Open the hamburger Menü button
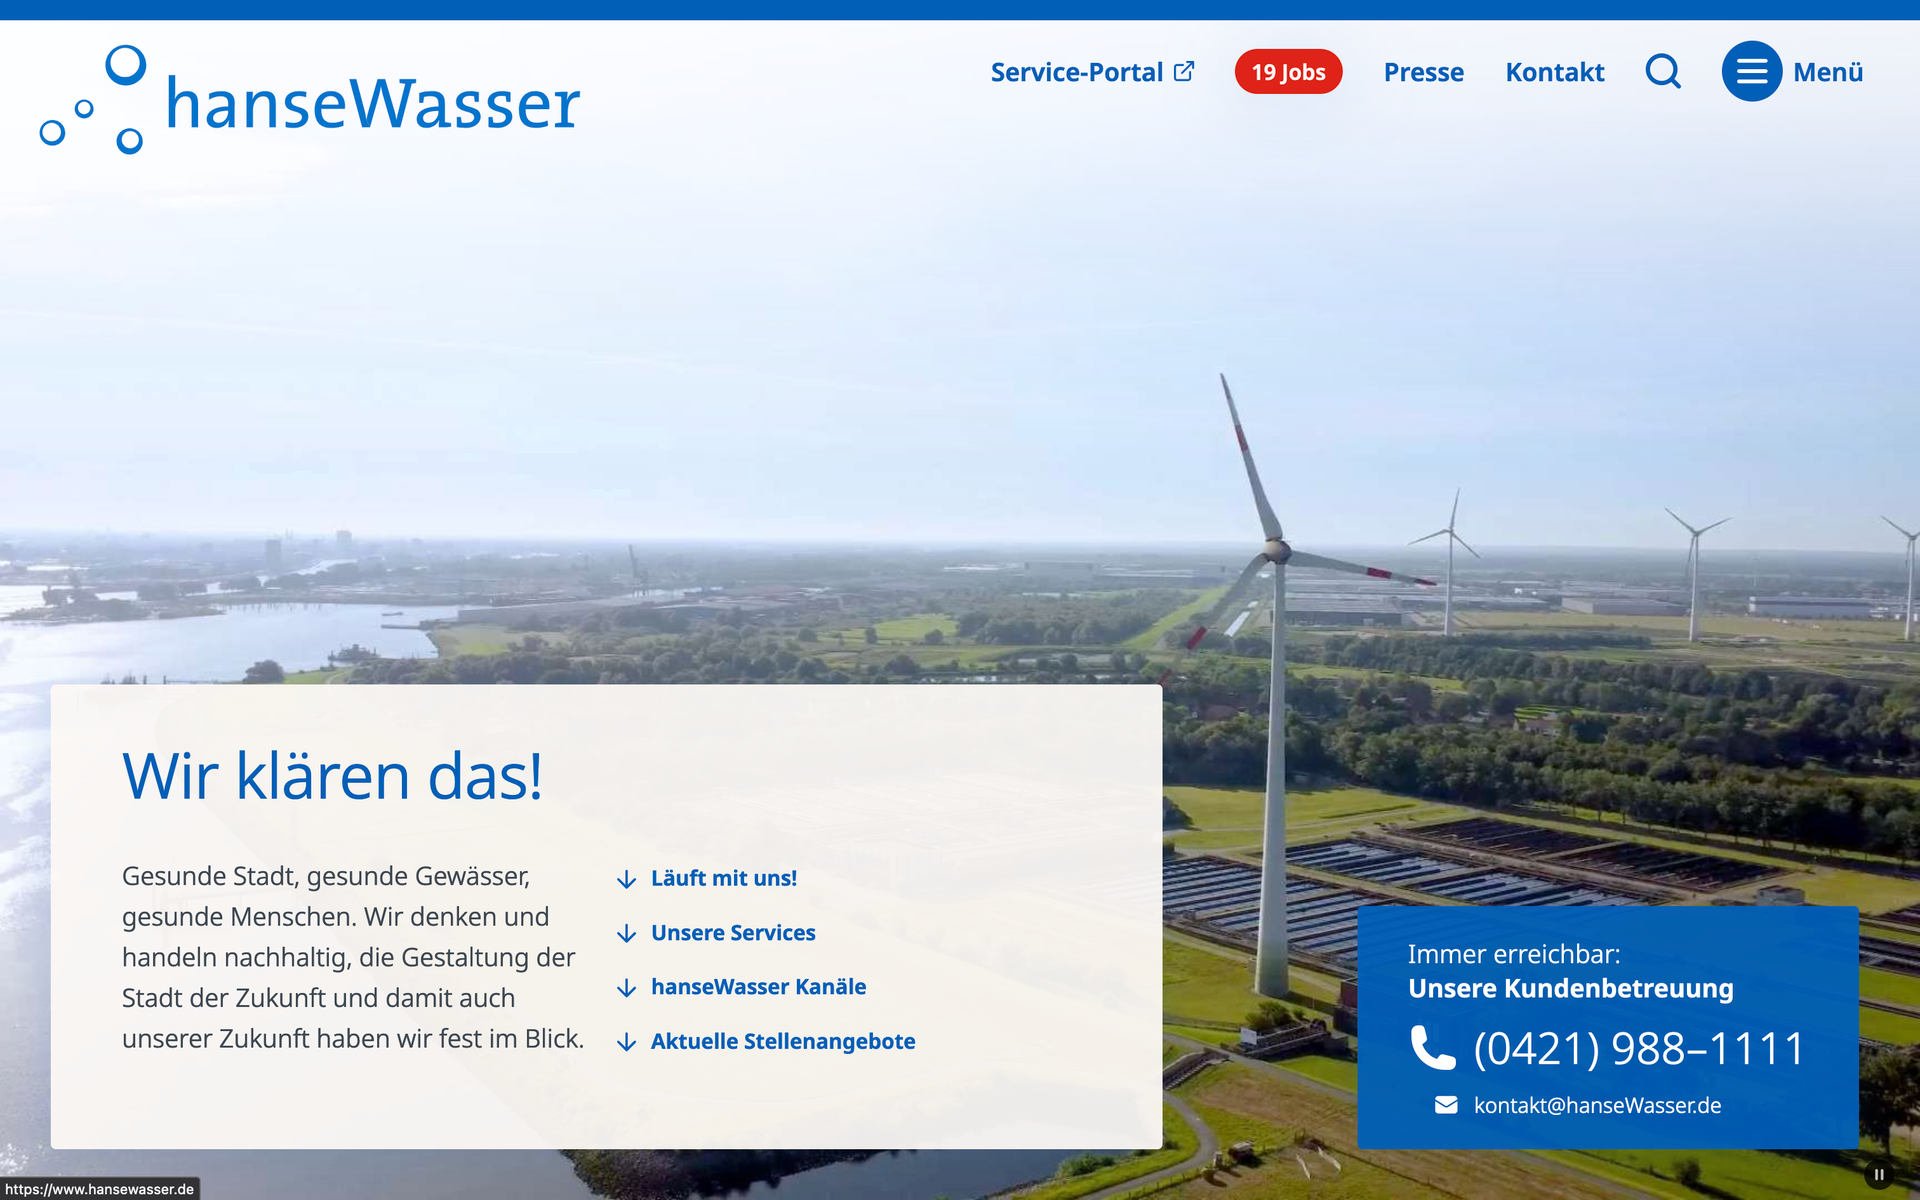1920x1200 pixels. [x=1751, y=72]
